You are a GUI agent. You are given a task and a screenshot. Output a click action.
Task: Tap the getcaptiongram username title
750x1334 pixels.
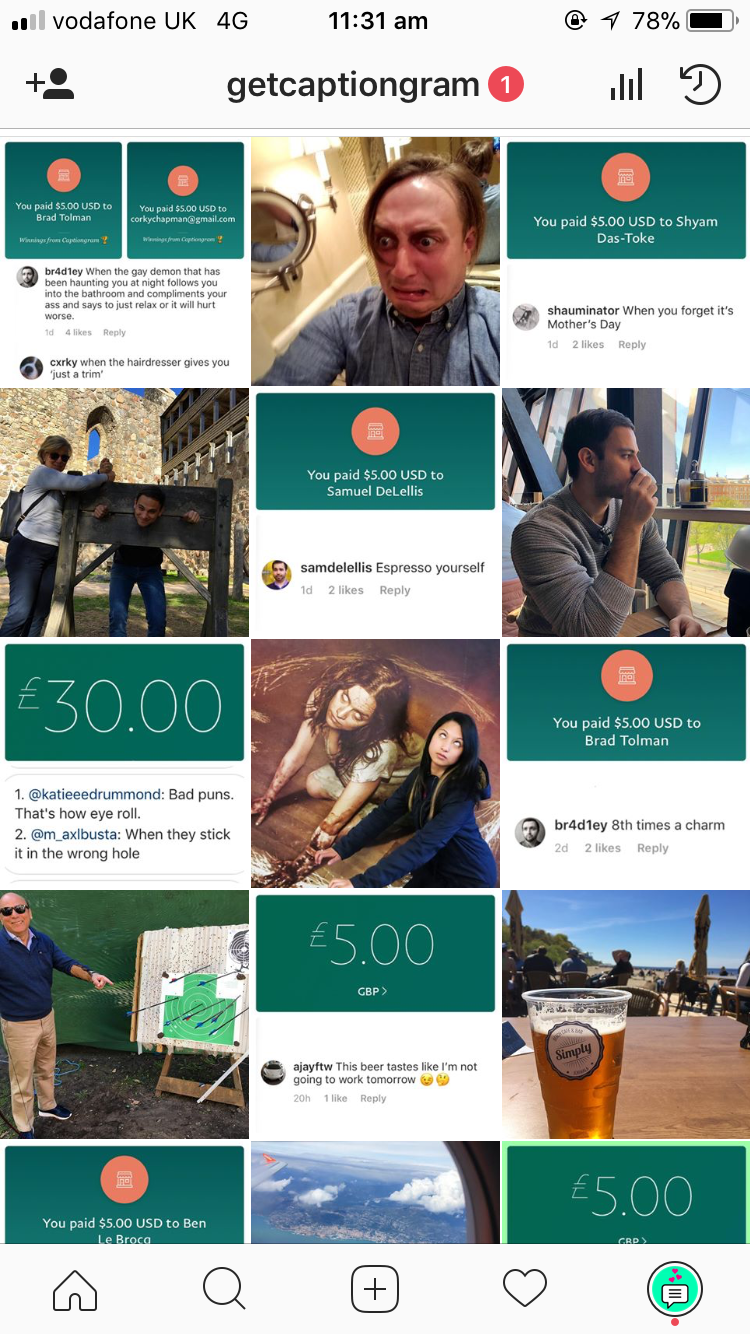click(x=353, y=85)
